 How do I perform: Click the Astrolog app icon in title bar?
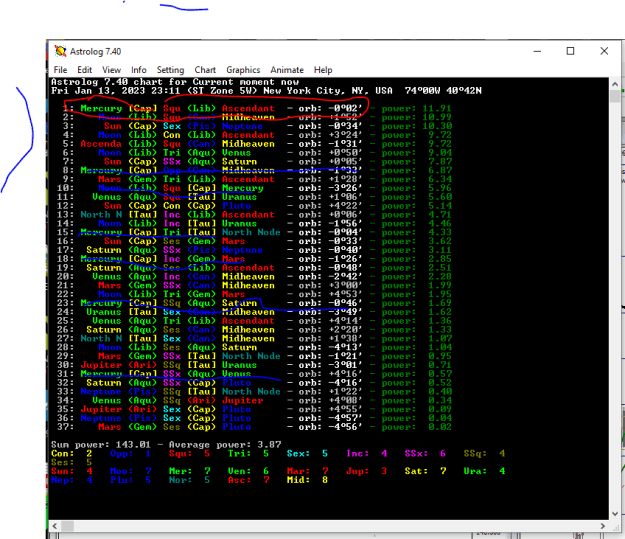[x=61, y=51]
